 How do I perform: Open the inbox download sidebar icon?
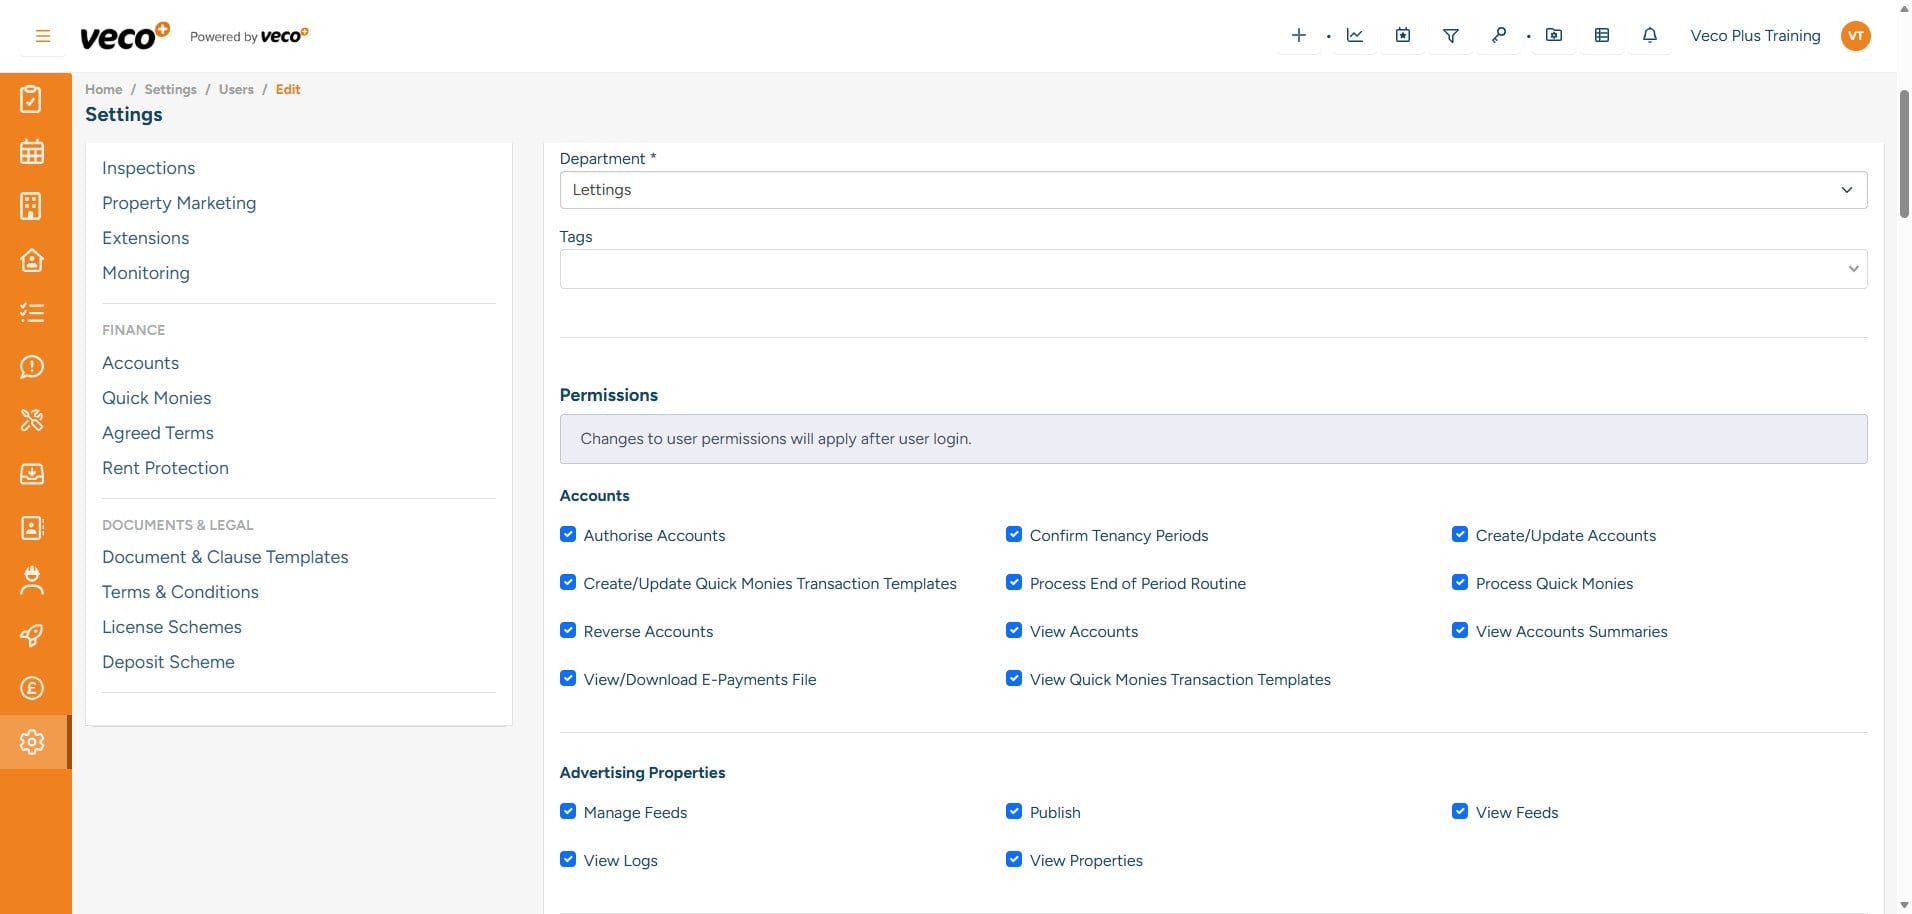(32, 474)
